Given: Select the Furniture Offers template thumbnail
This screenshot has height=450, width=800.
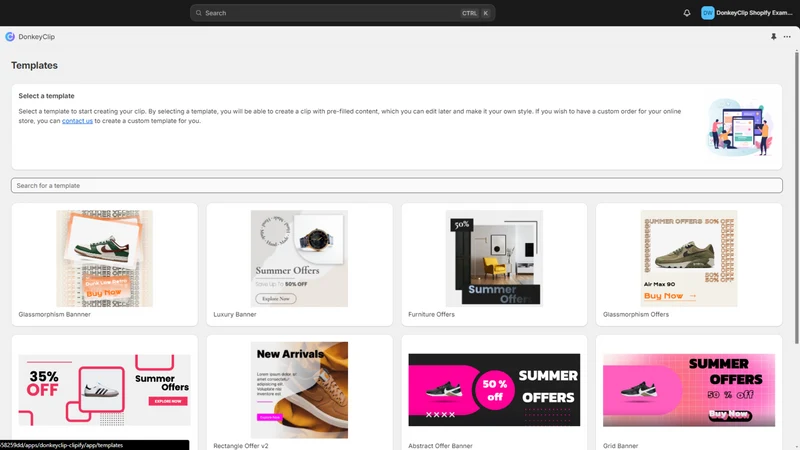Looking at the screenshot, I should pos(494,258).
